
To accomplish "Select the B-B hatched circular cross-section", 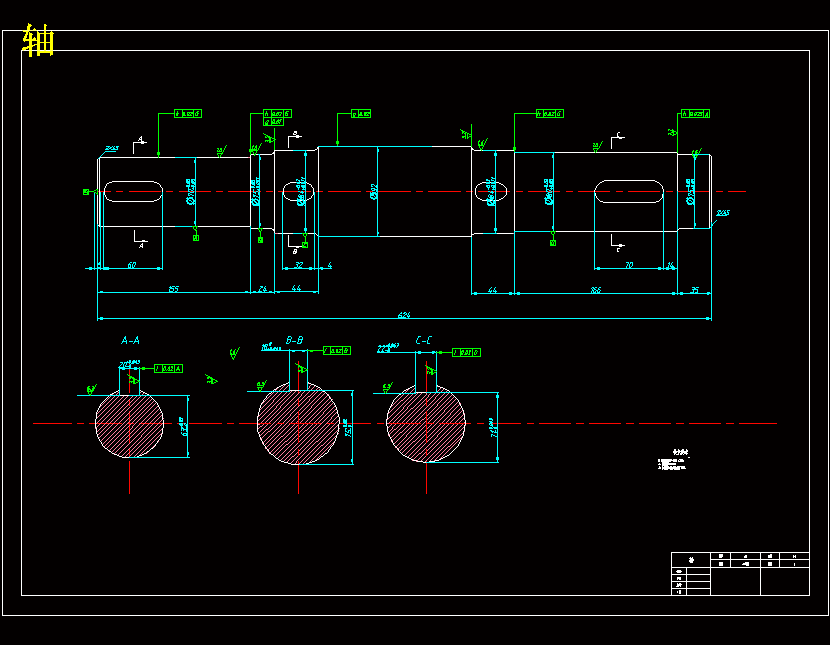I will point(298,423).
